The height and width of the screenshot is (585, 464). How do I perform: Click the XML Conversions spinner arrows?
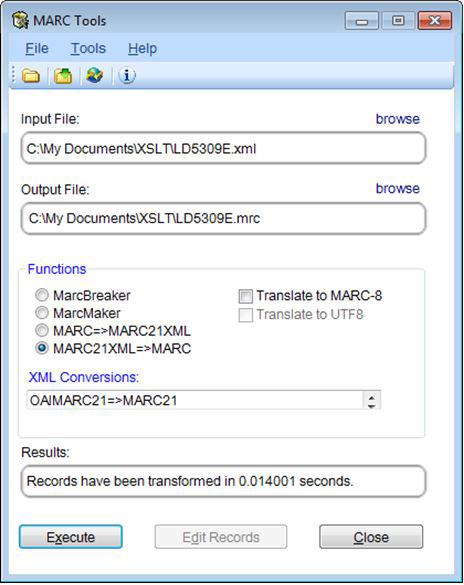tap(371, 400)
